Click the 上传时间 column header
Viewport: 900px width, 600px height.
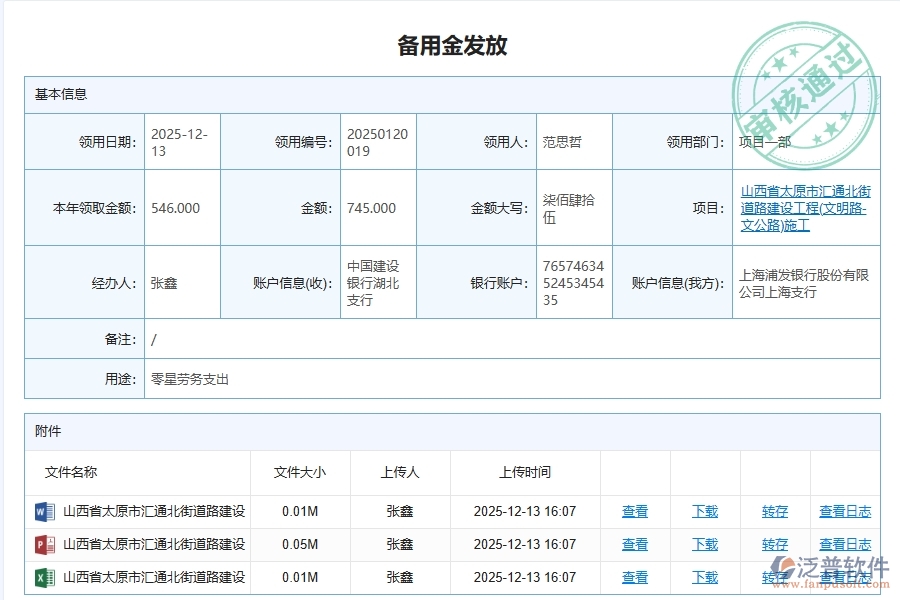525,473
